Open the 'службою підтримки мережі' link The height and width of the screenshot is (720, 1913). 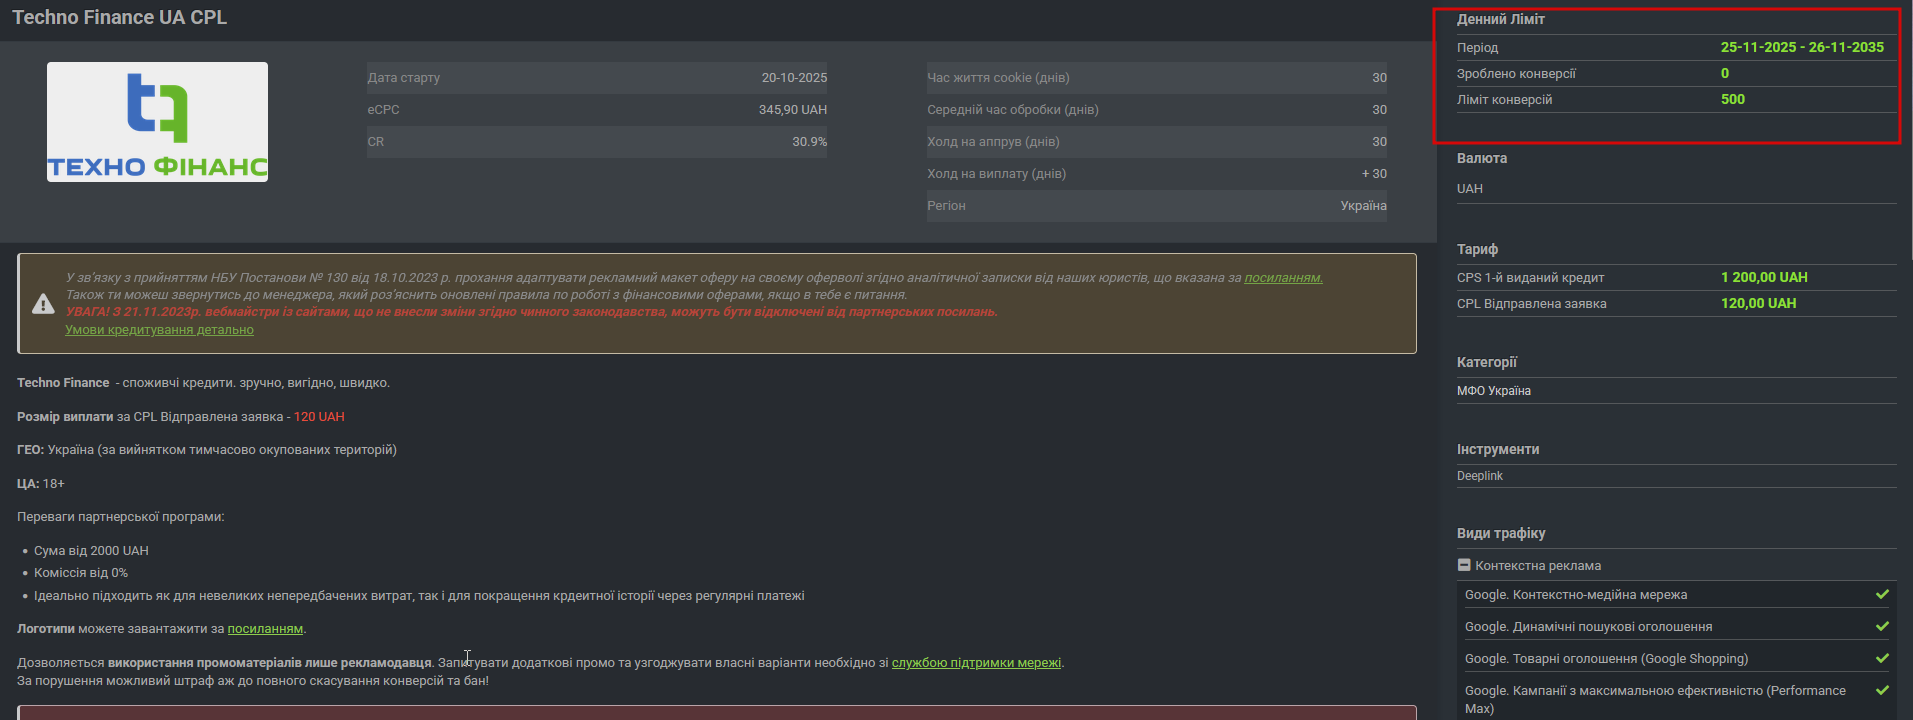coord(976,663)
